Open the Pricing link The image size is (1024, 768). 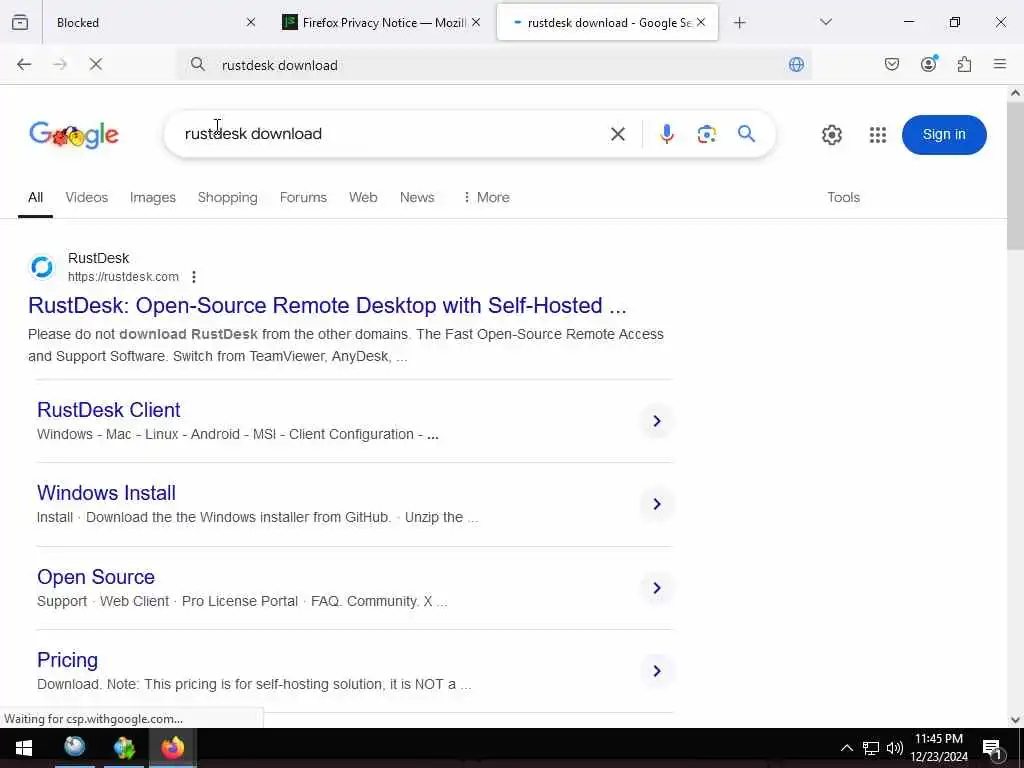coord(67,660)
